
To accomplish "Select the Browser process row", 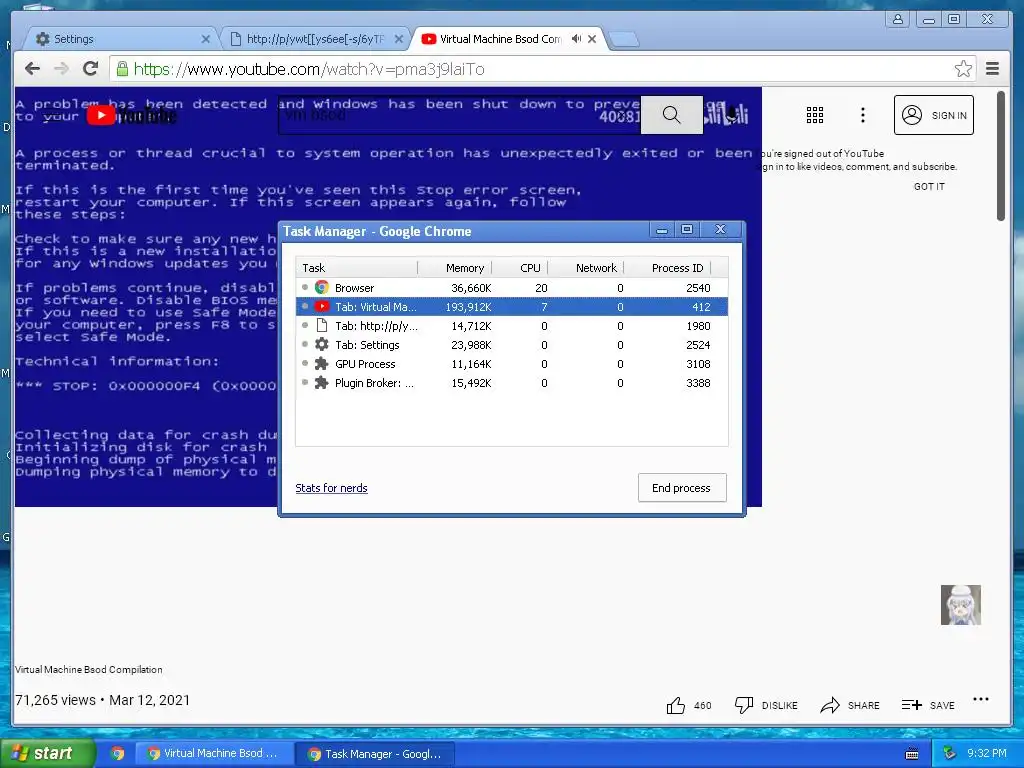I will pos(512,288).
